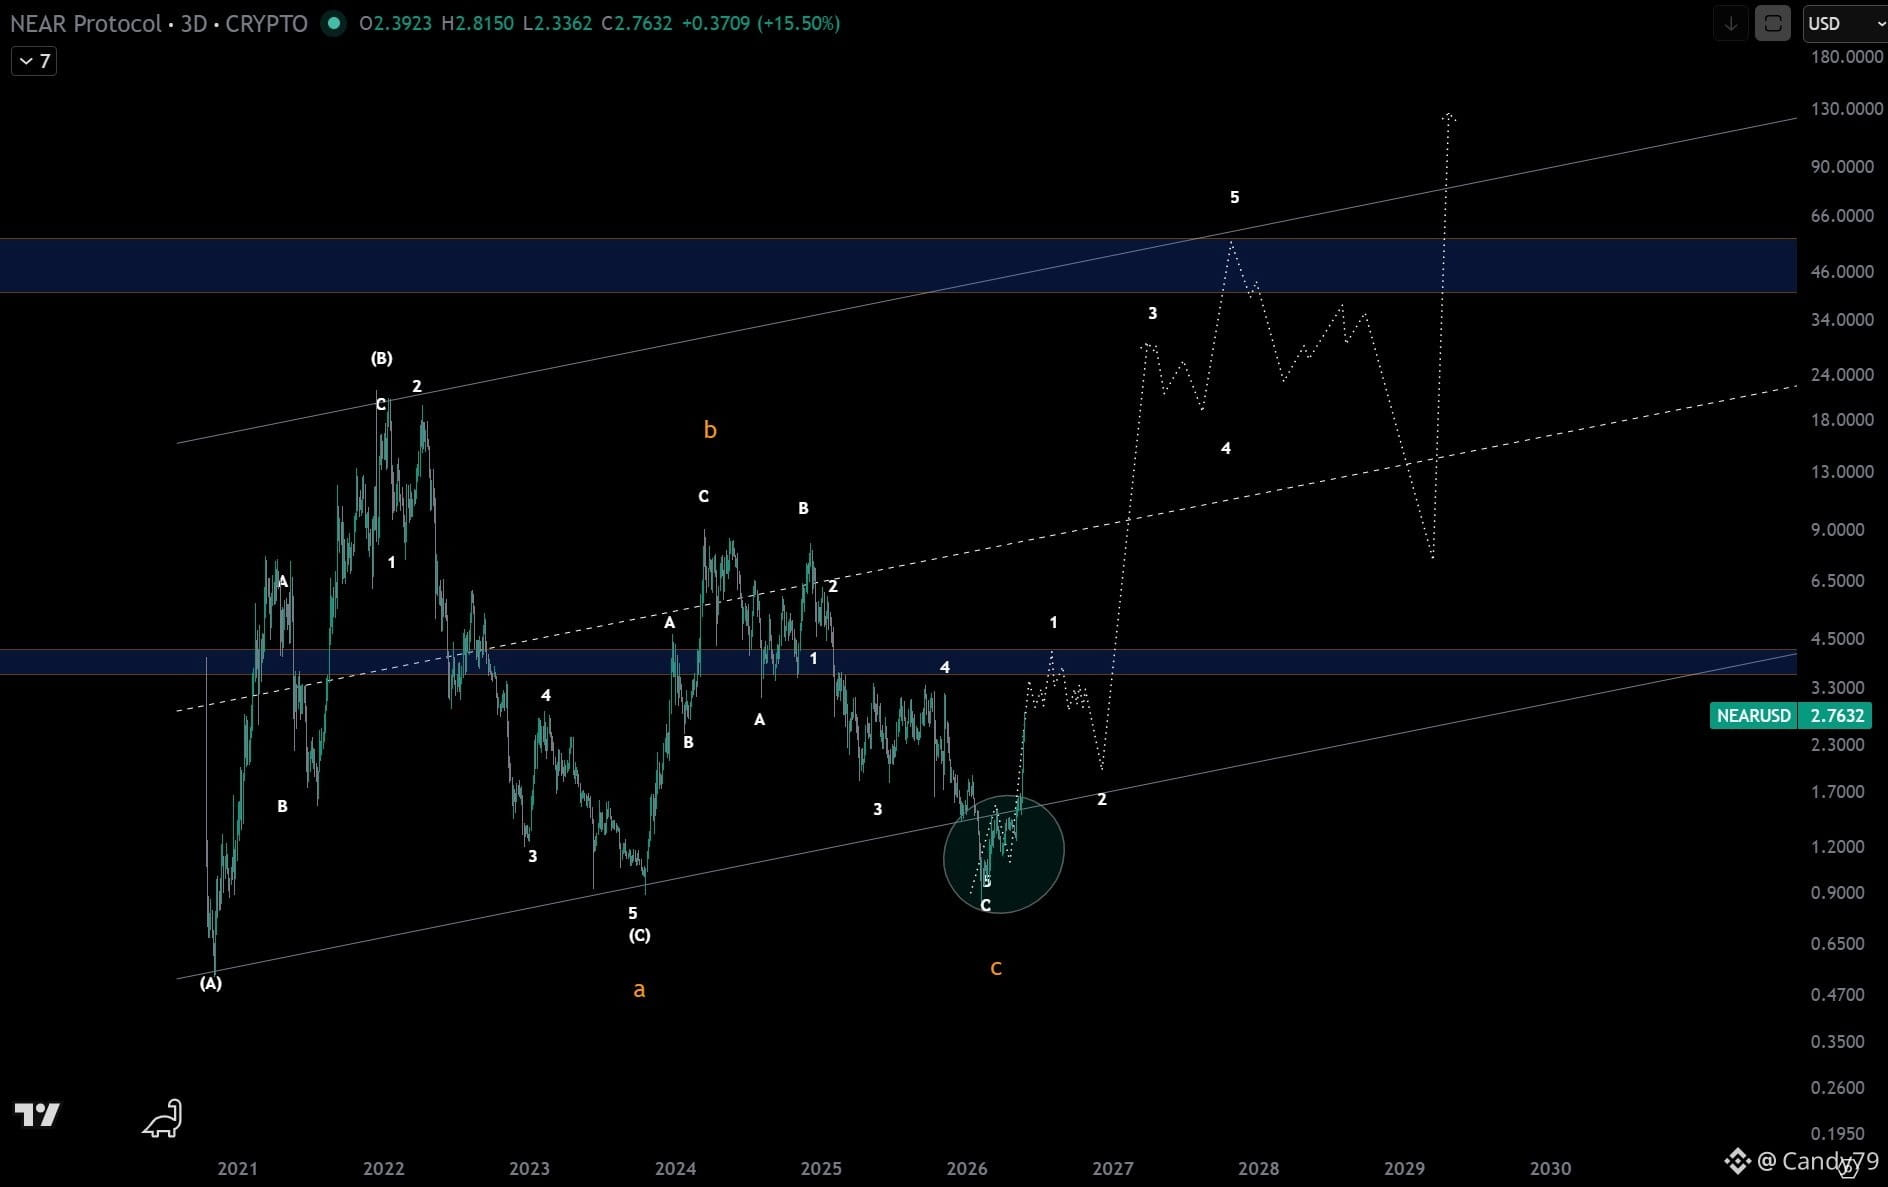
Task: Click the NEARUSD symbol label on price axis
Action: click(1753, 715)
